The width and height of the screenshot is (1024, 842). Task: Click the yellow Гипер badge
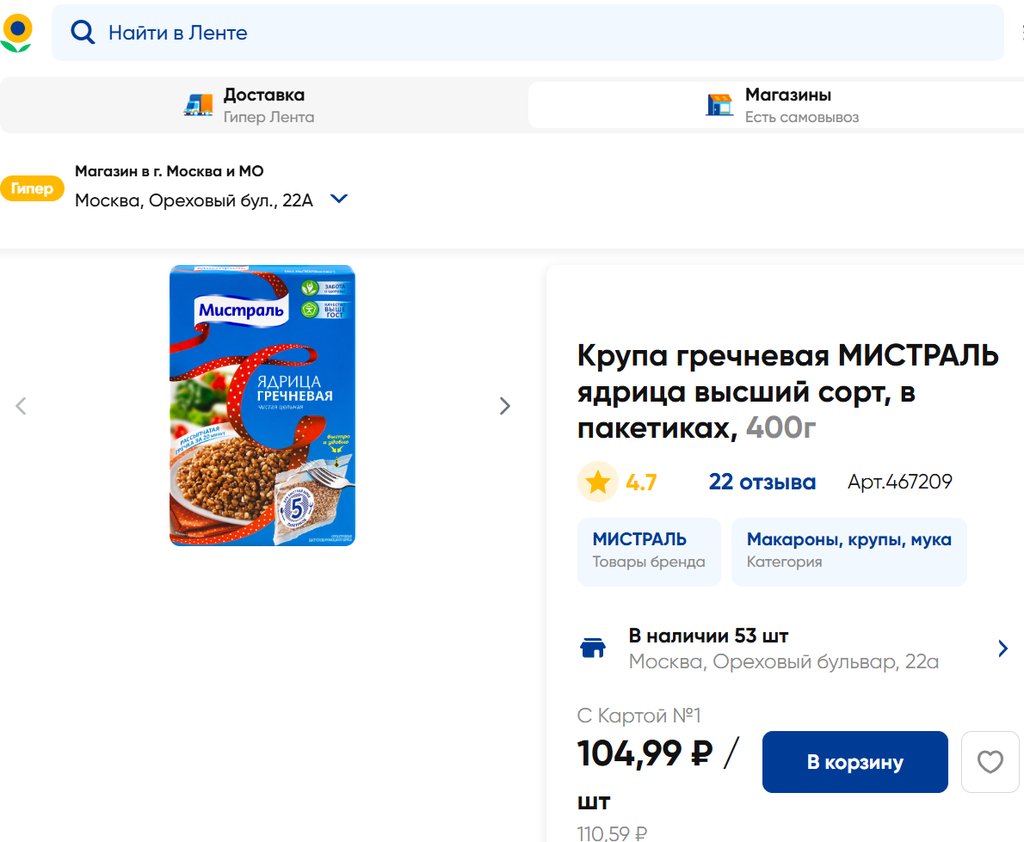tap(32, 189)
